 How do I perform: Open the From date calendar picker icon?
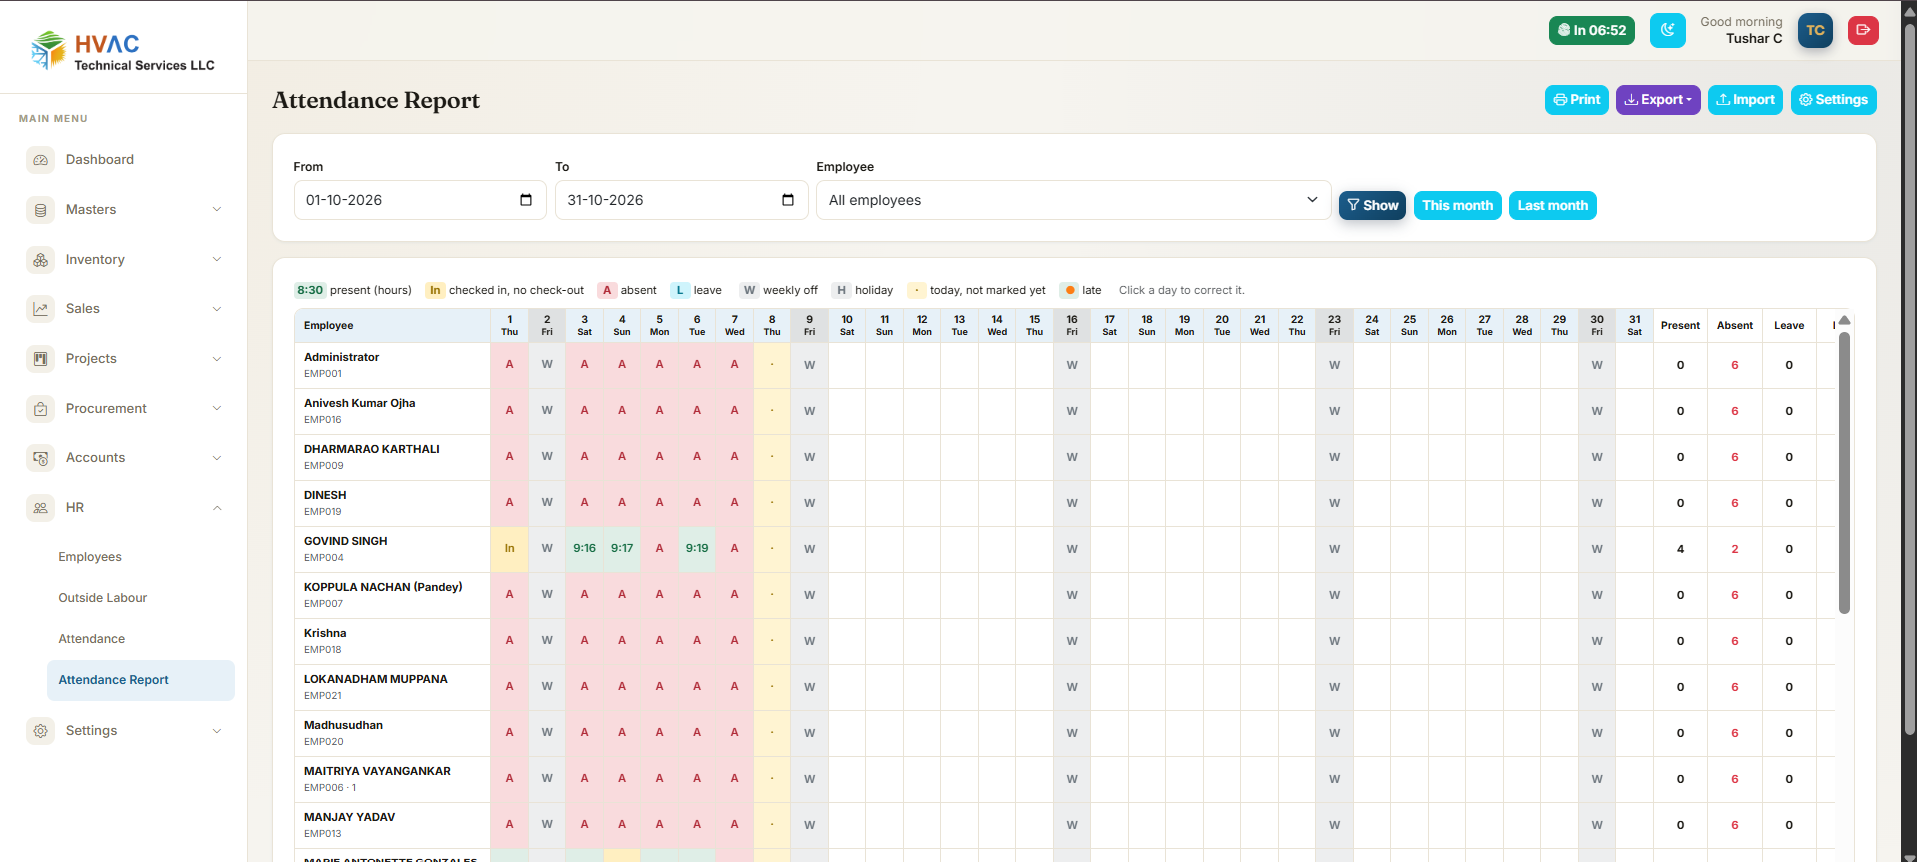526,200
